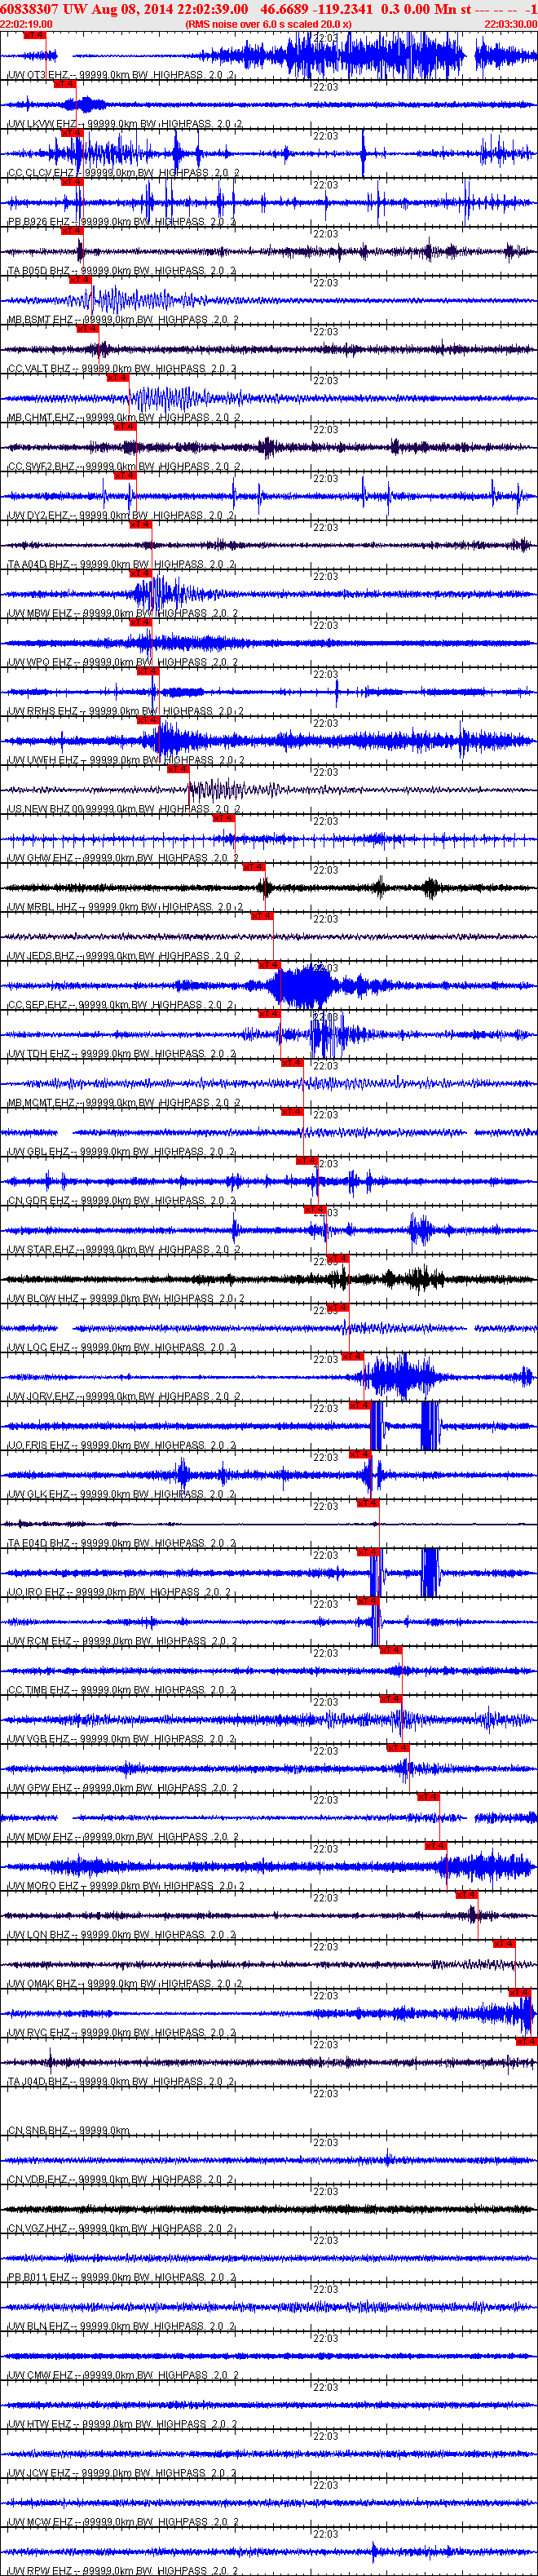538x2576 pixels.
Task: Select the UW LON BHZ station label
Action: tap(121, 1936)
